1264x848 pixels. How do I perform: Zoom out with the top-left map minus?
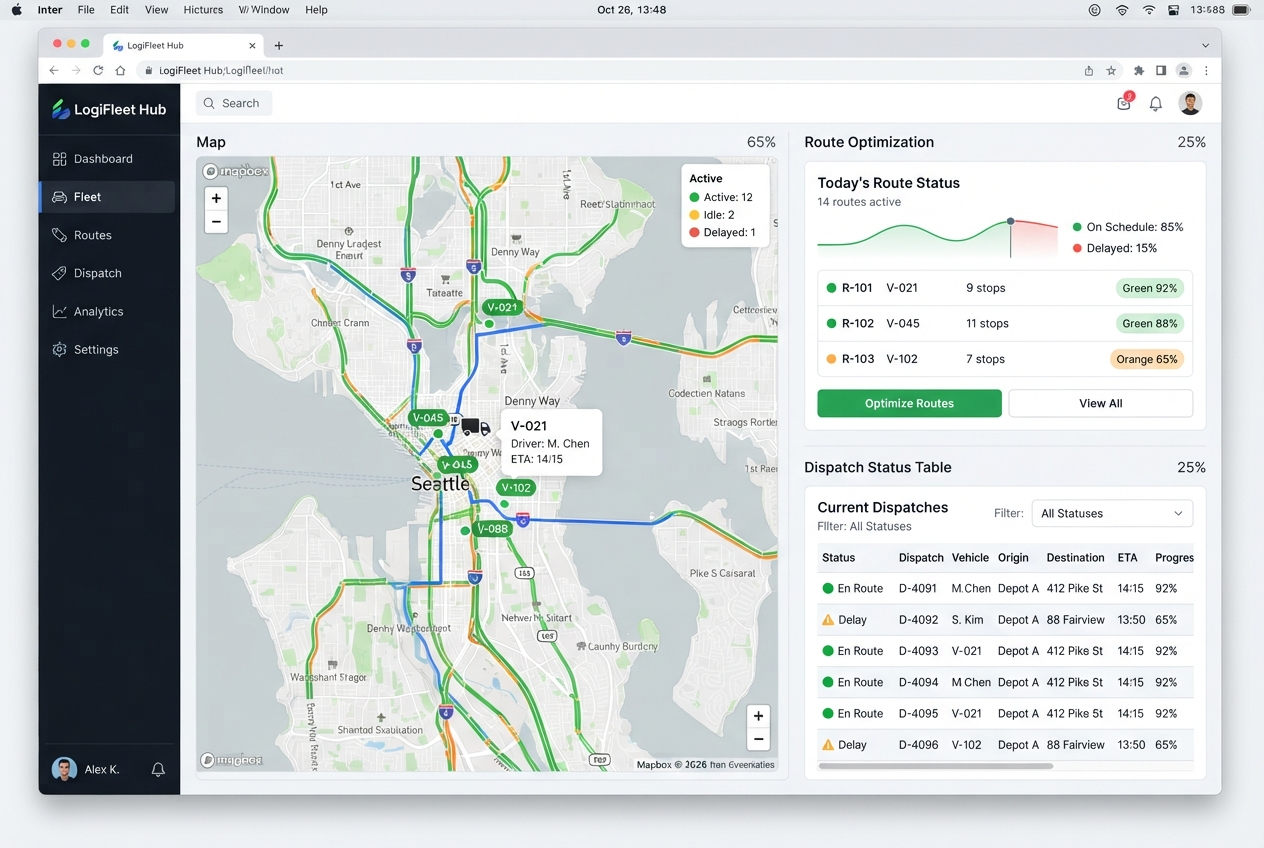pyautogui.click(x=216, y=221)
